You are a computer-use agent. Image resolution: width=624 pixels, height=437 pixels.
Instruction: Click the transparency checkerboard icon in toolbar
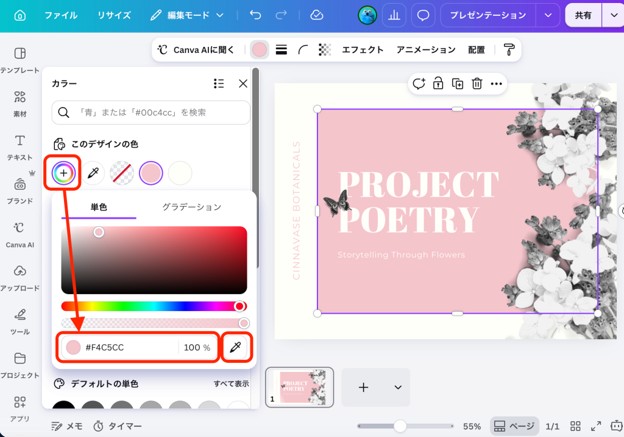[x=325, y=50]
